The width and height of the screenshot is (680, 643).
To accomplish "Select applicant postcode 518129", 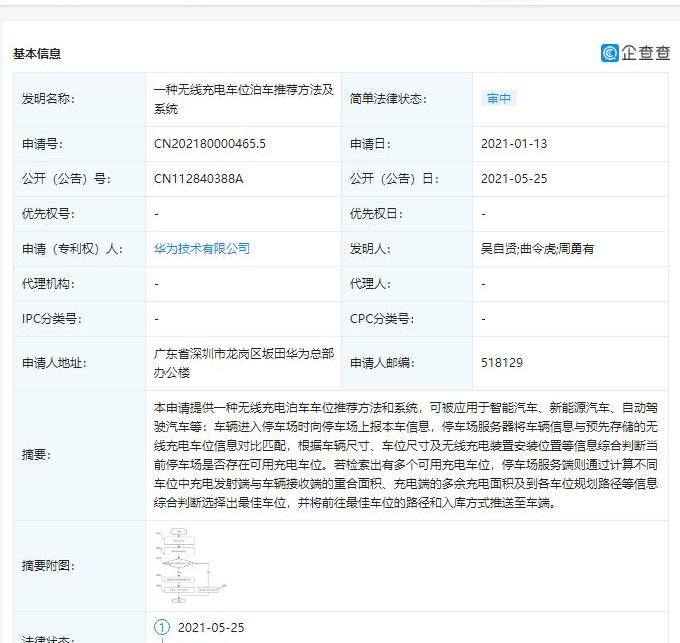I will click(502, 362).
